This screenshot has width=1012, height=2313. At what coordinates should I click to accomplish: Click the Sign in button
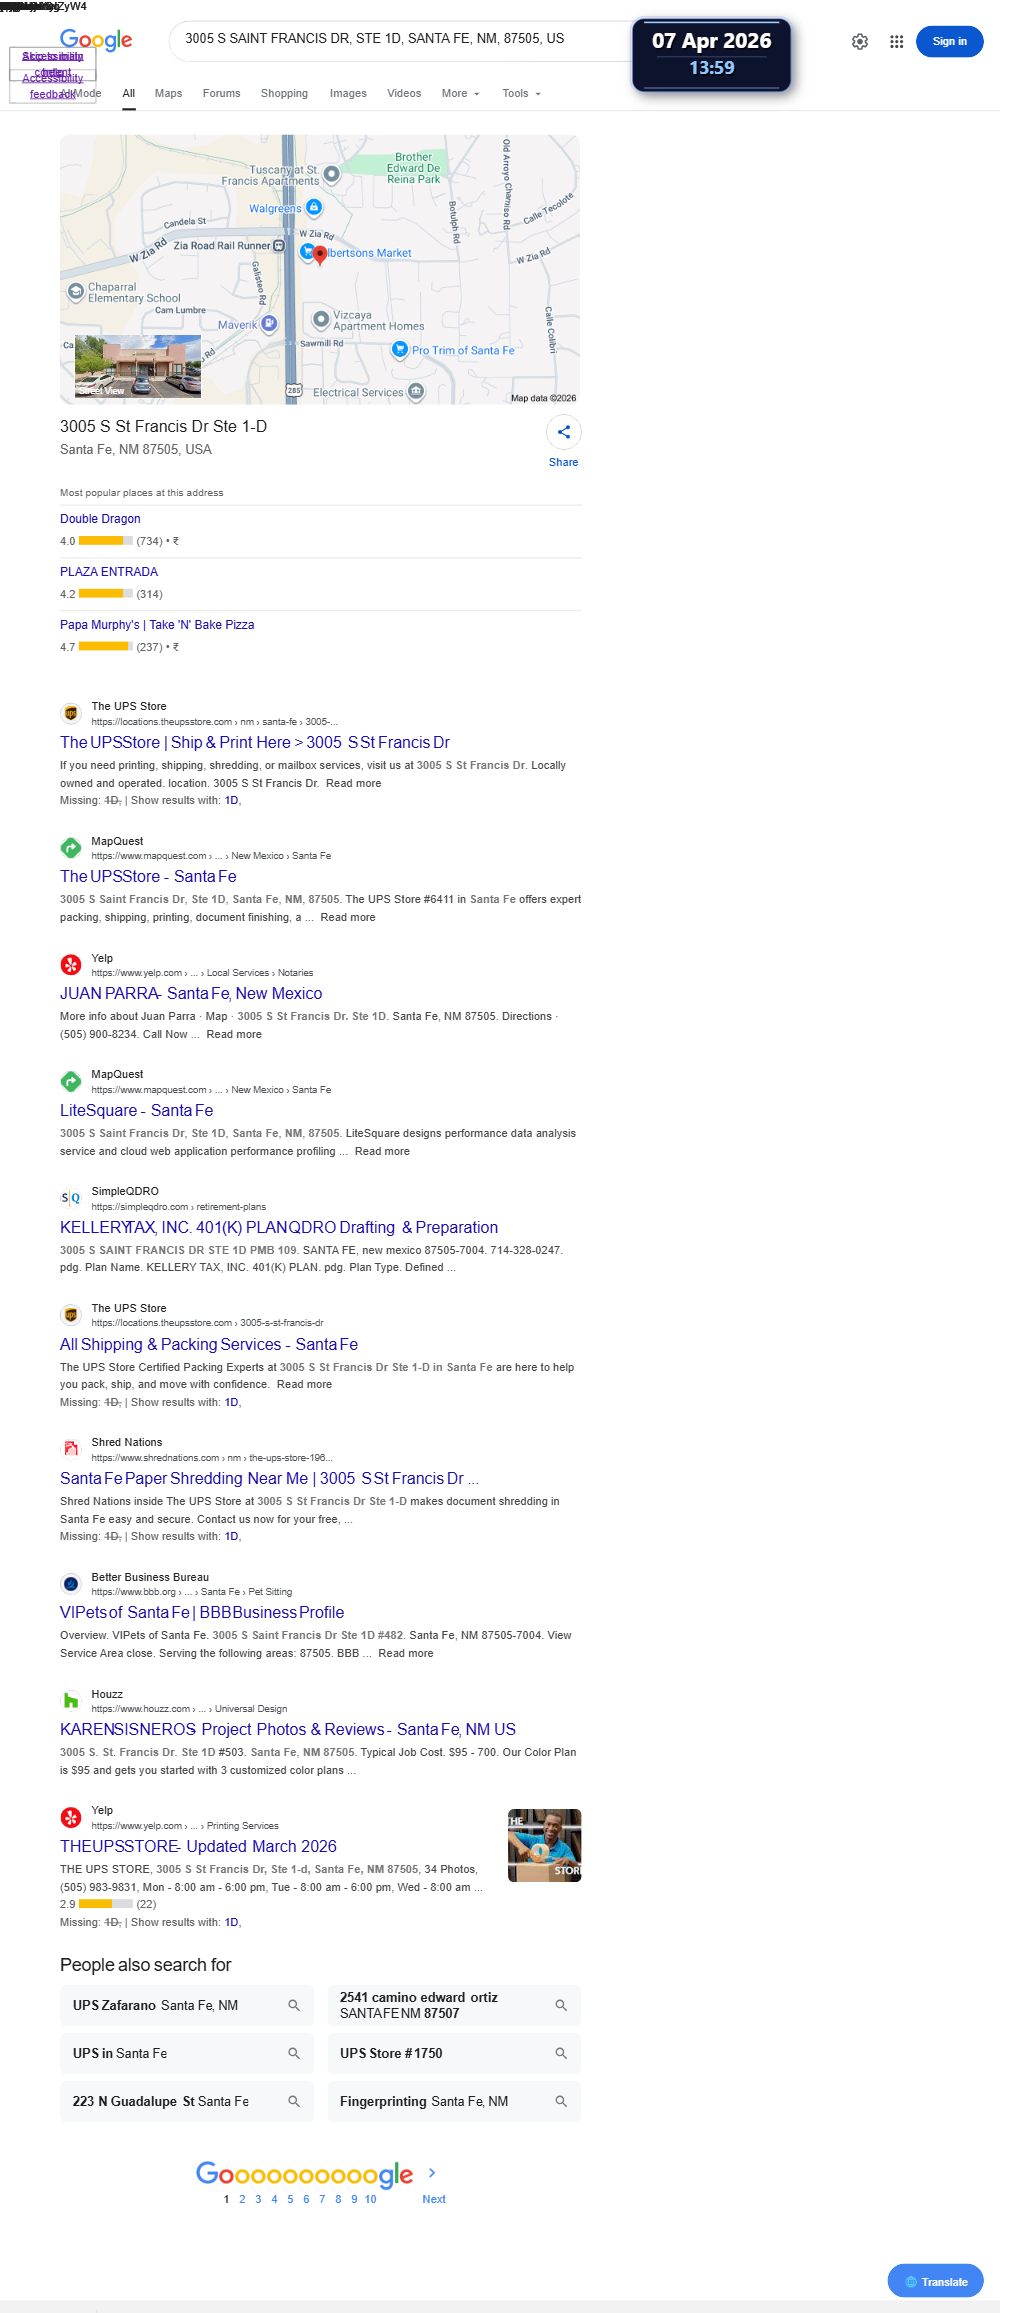coord(949,41)
